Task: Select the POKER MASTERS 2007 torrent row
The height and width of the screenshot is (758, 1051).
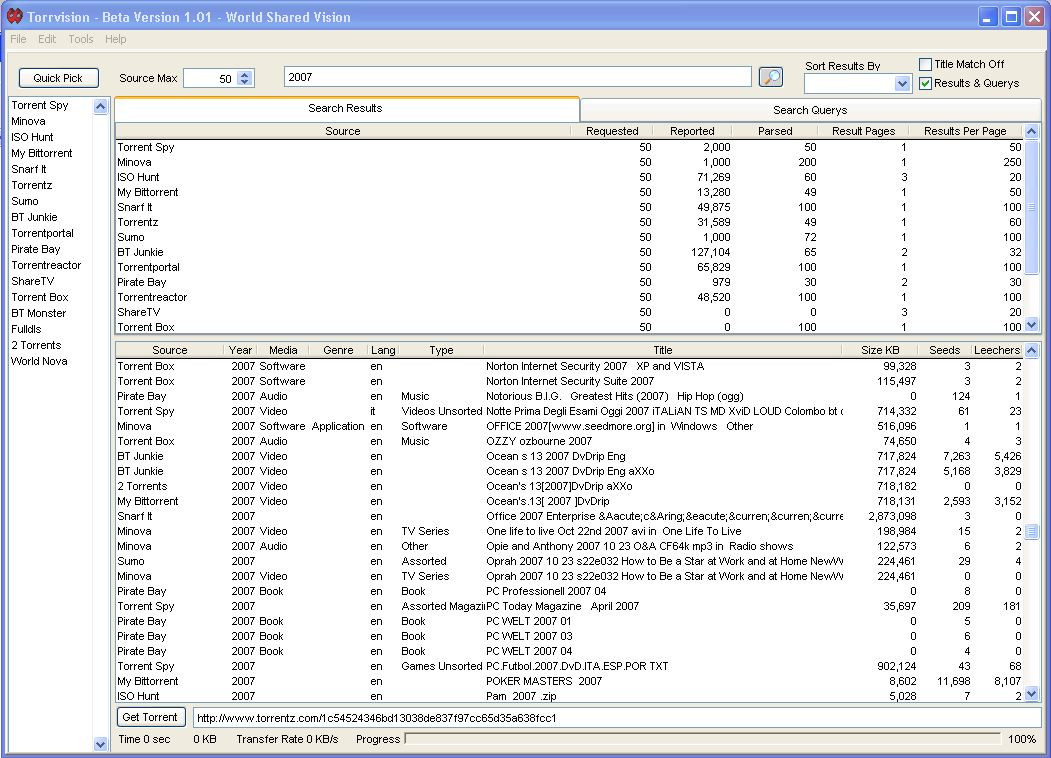Action: pyautogui.click(x=570, y=681)
